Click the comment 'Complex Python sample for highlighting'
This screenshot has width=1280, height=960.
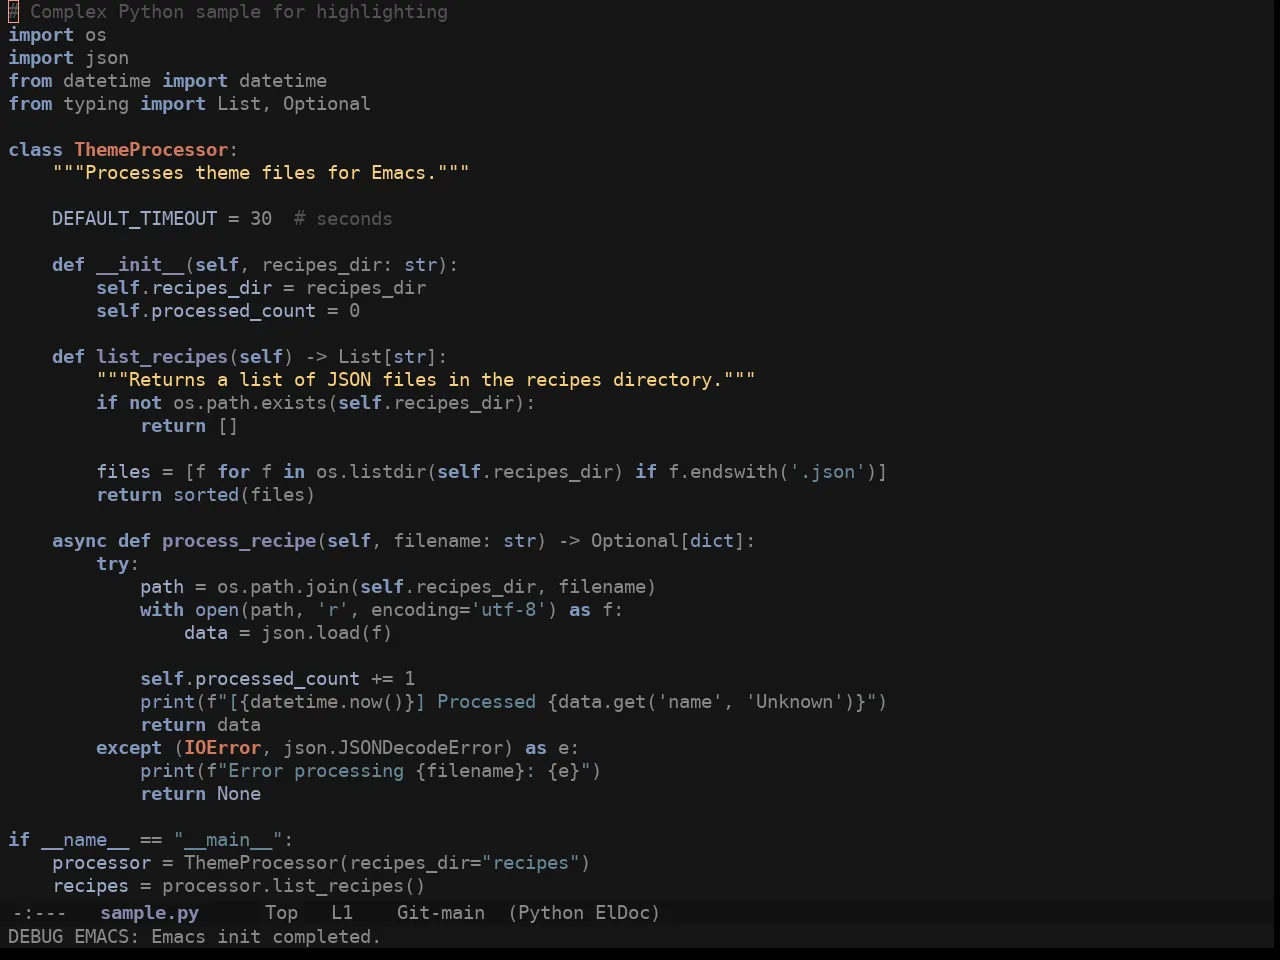tap(239, 12)
